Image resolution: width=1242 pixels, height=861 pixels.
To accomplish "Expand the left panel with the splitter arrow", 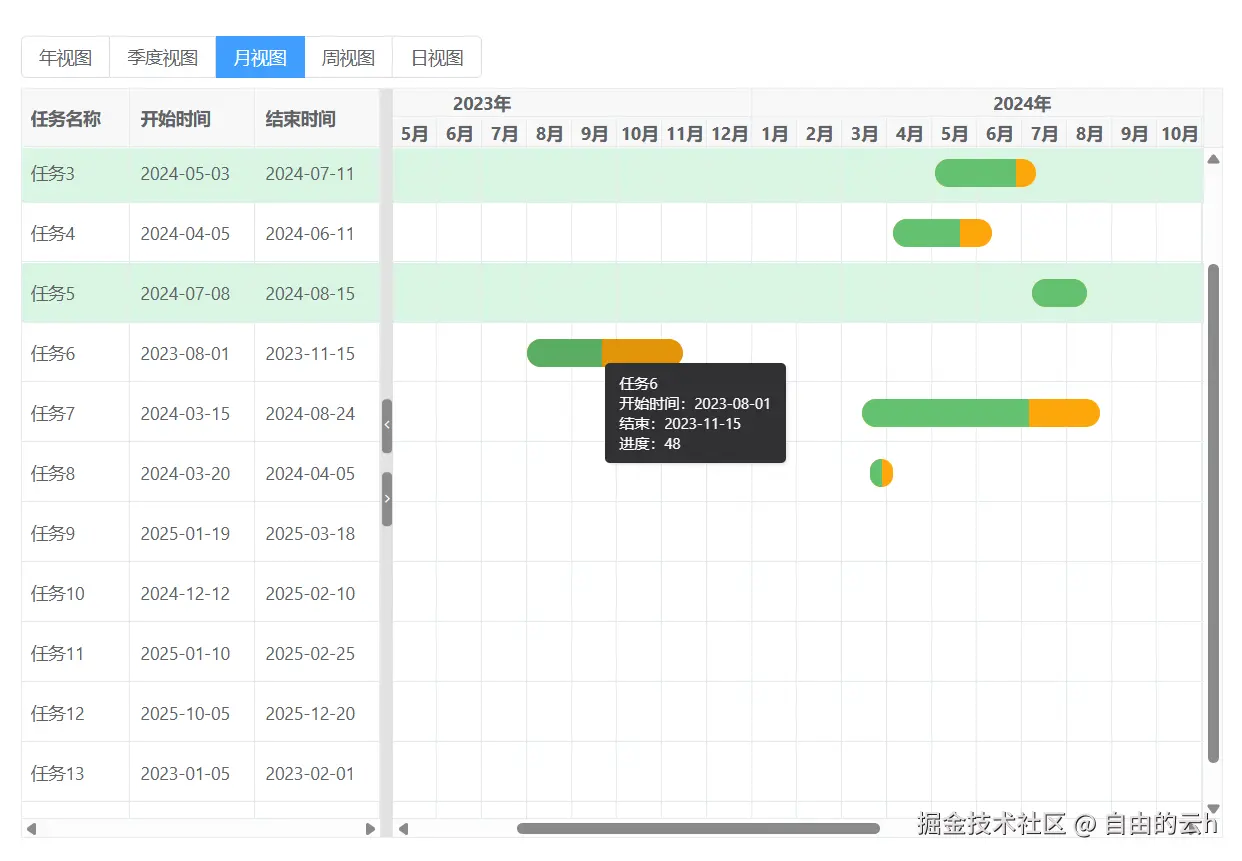I will 387,499.
